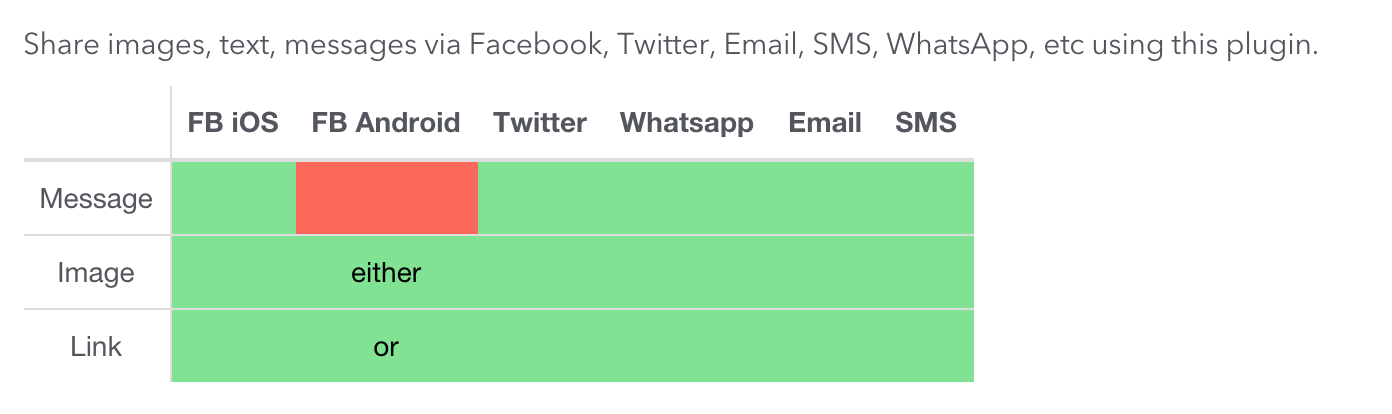
Task: Click the FB iOS column header
Action: coord(233,123)
